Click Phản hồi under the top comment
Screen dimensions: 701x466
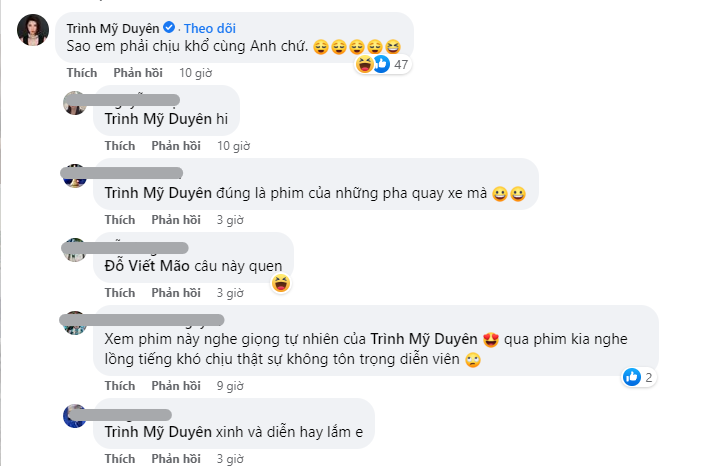[x=137, y=73]
